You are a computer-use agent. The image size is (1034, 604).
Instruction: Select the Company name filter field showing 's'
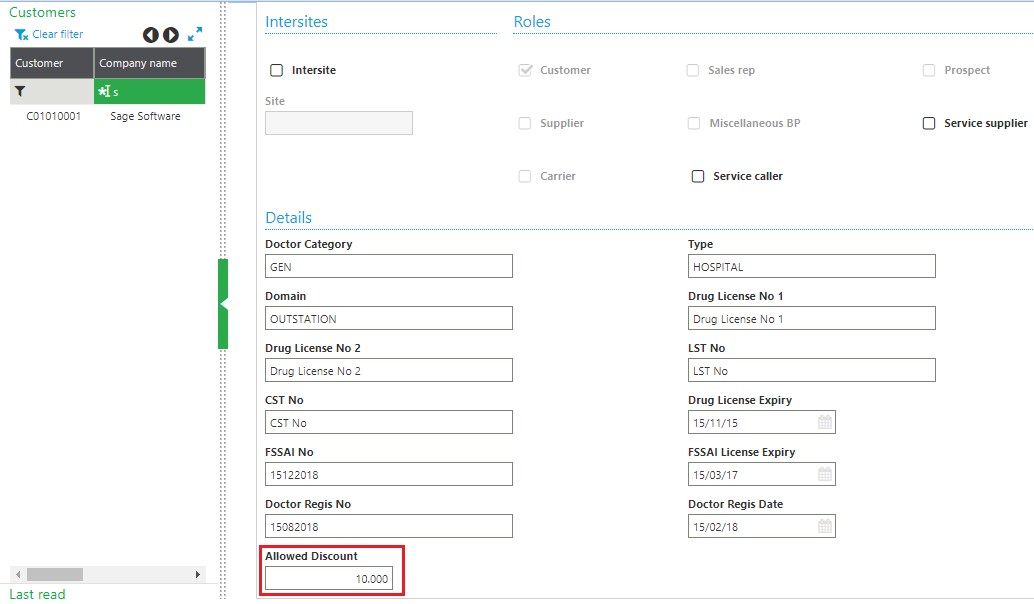click(x=150, y=91)
